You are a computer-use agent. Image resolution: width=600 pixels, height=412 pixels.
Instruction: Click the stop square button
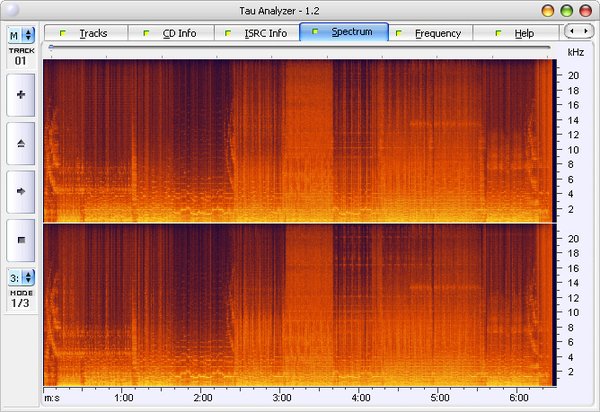(x=21, y=240)
